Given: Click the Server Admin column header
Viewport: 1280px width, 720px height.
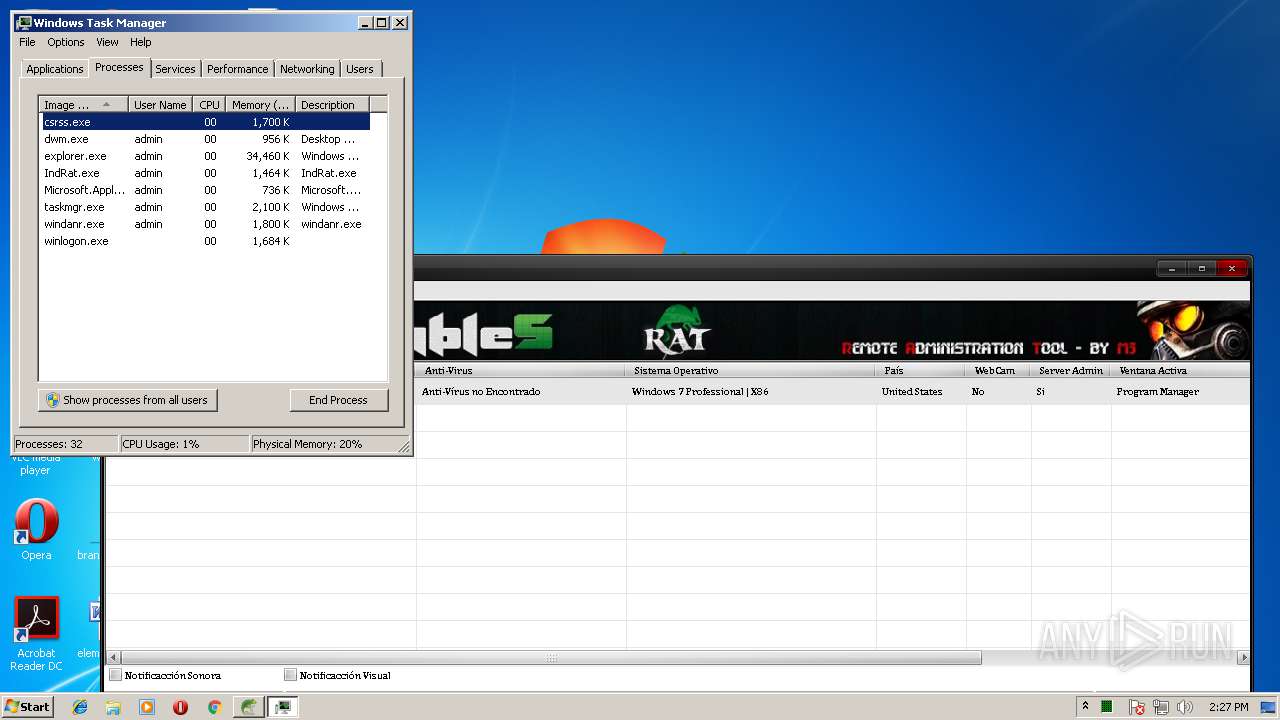Looking at the screenshot, I should pos(1071,370).
